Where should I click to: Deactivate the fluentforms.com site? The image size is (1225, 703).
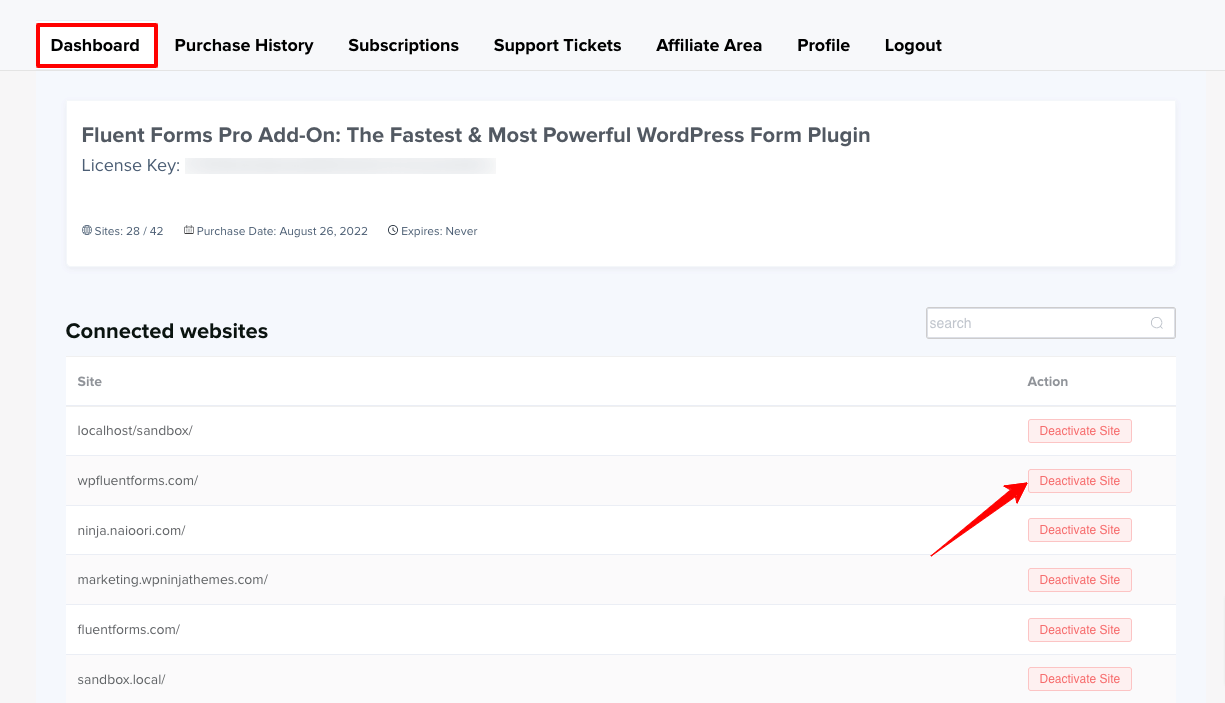point(1080,630)
